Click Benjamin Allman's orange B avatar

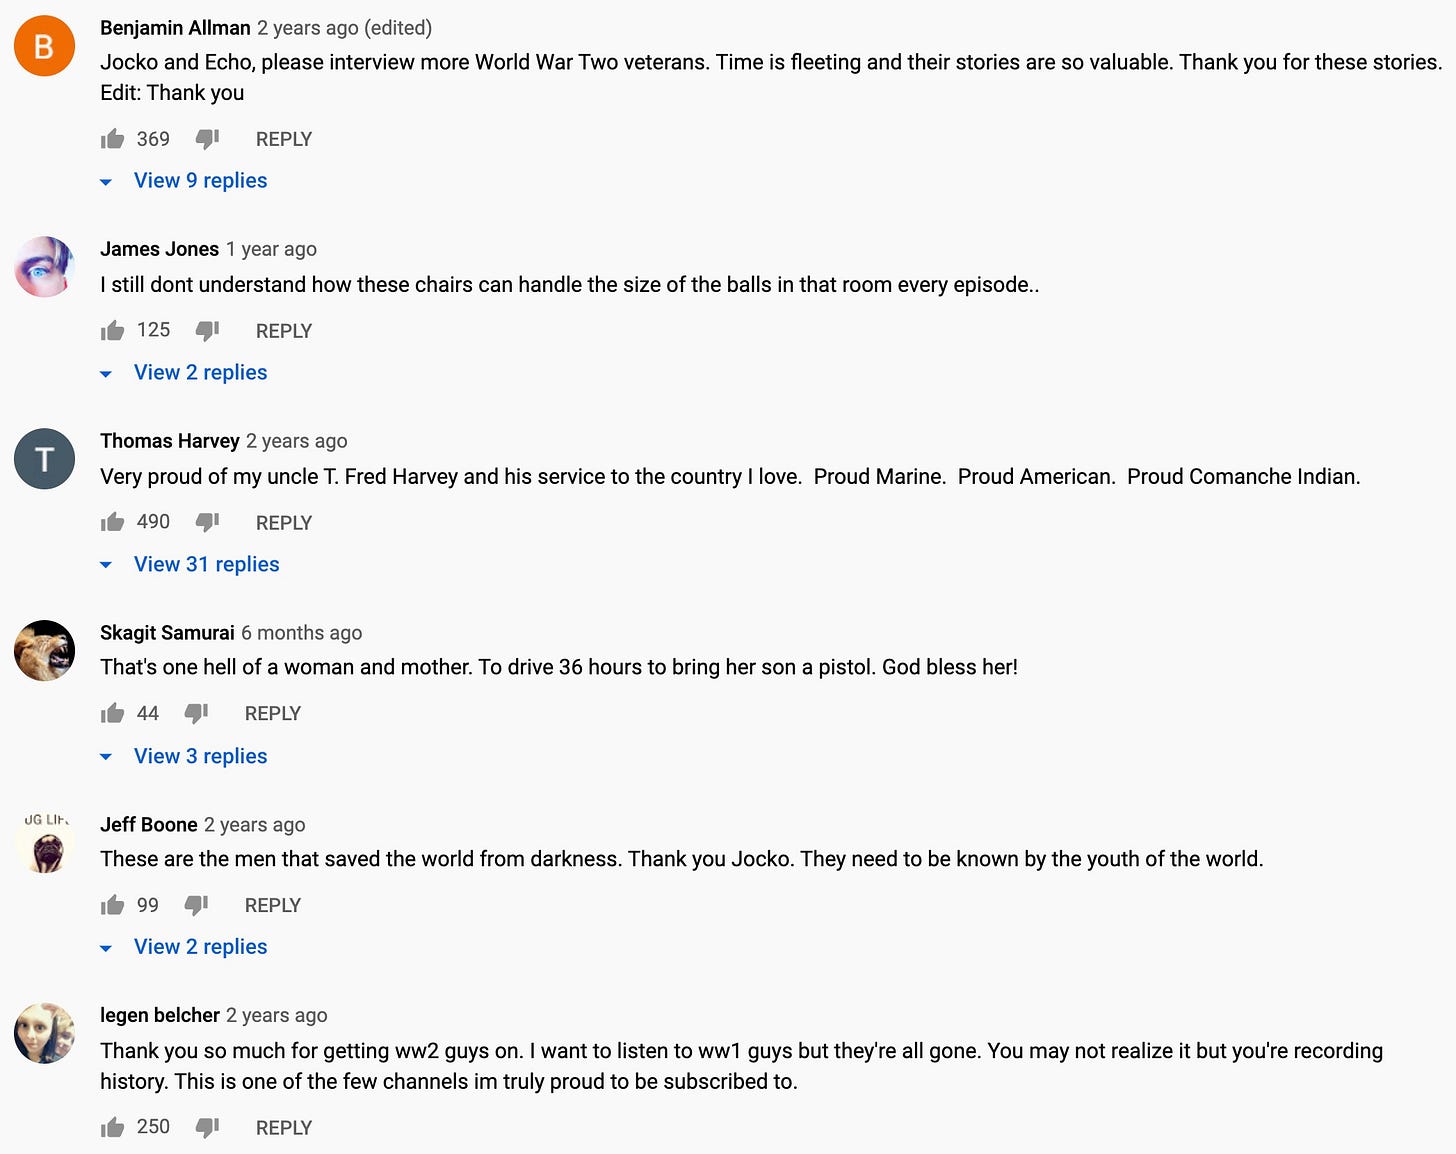point(44,46)
